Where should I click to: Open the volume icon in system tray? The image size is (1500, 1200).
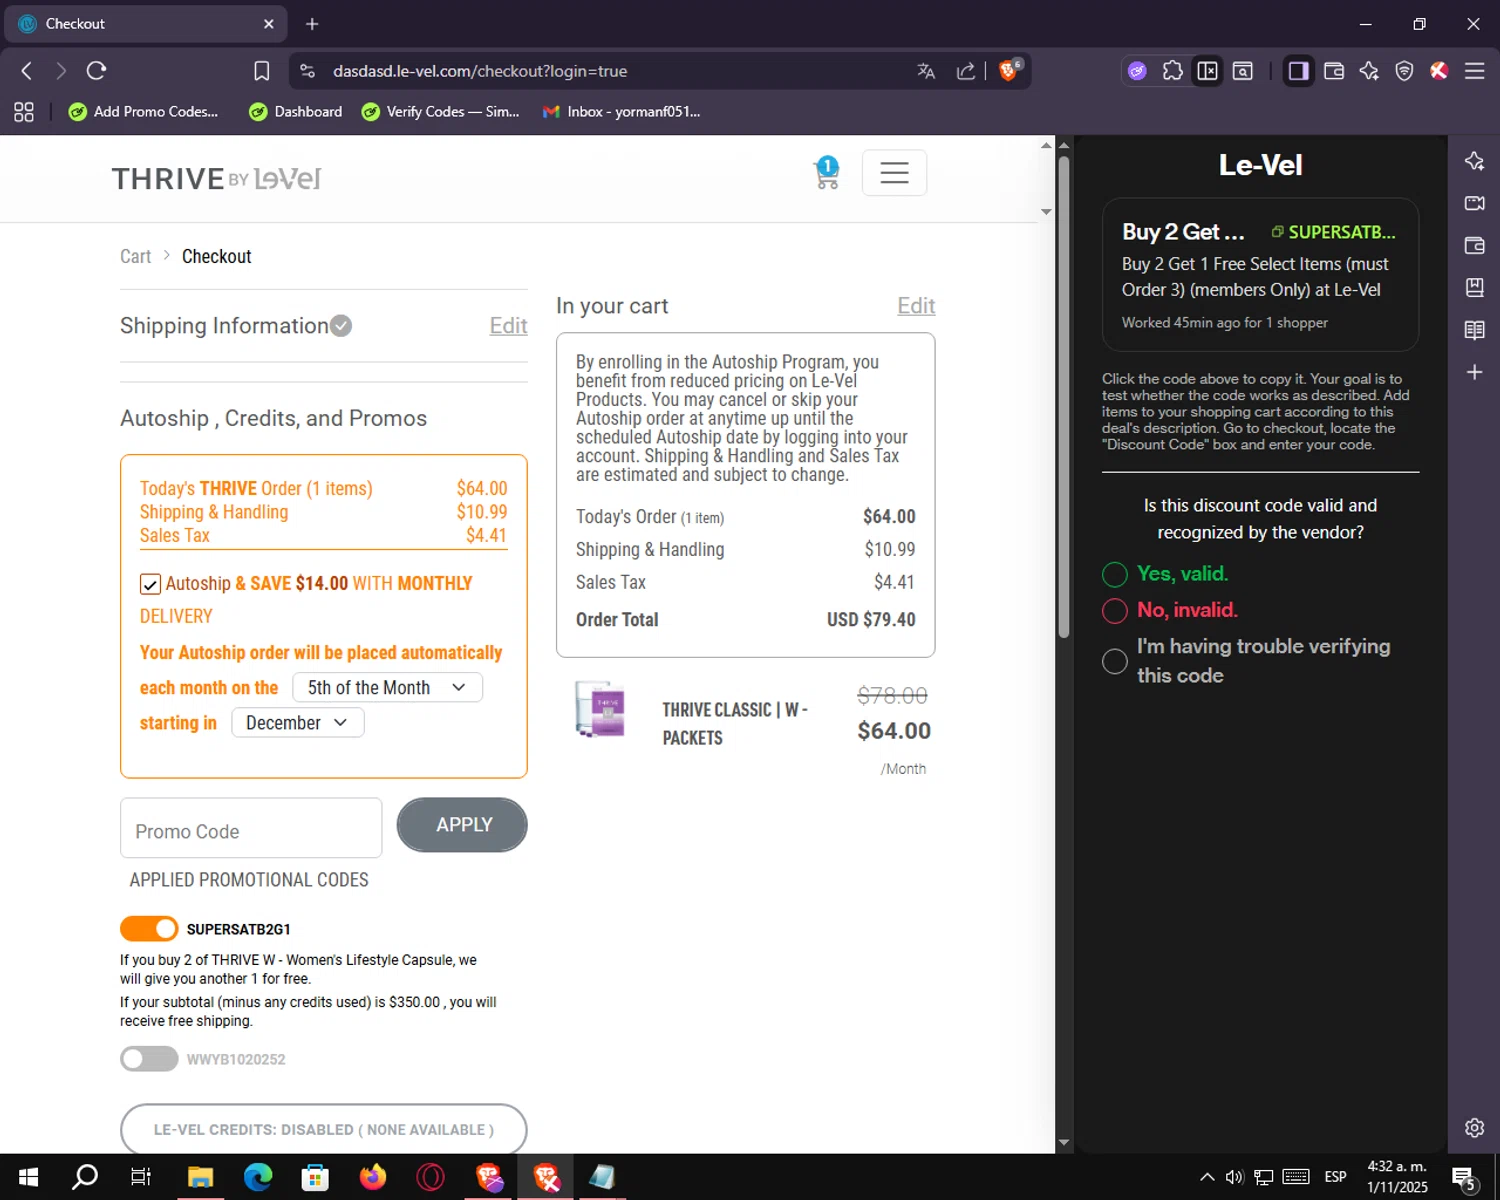(1235, 1177)
